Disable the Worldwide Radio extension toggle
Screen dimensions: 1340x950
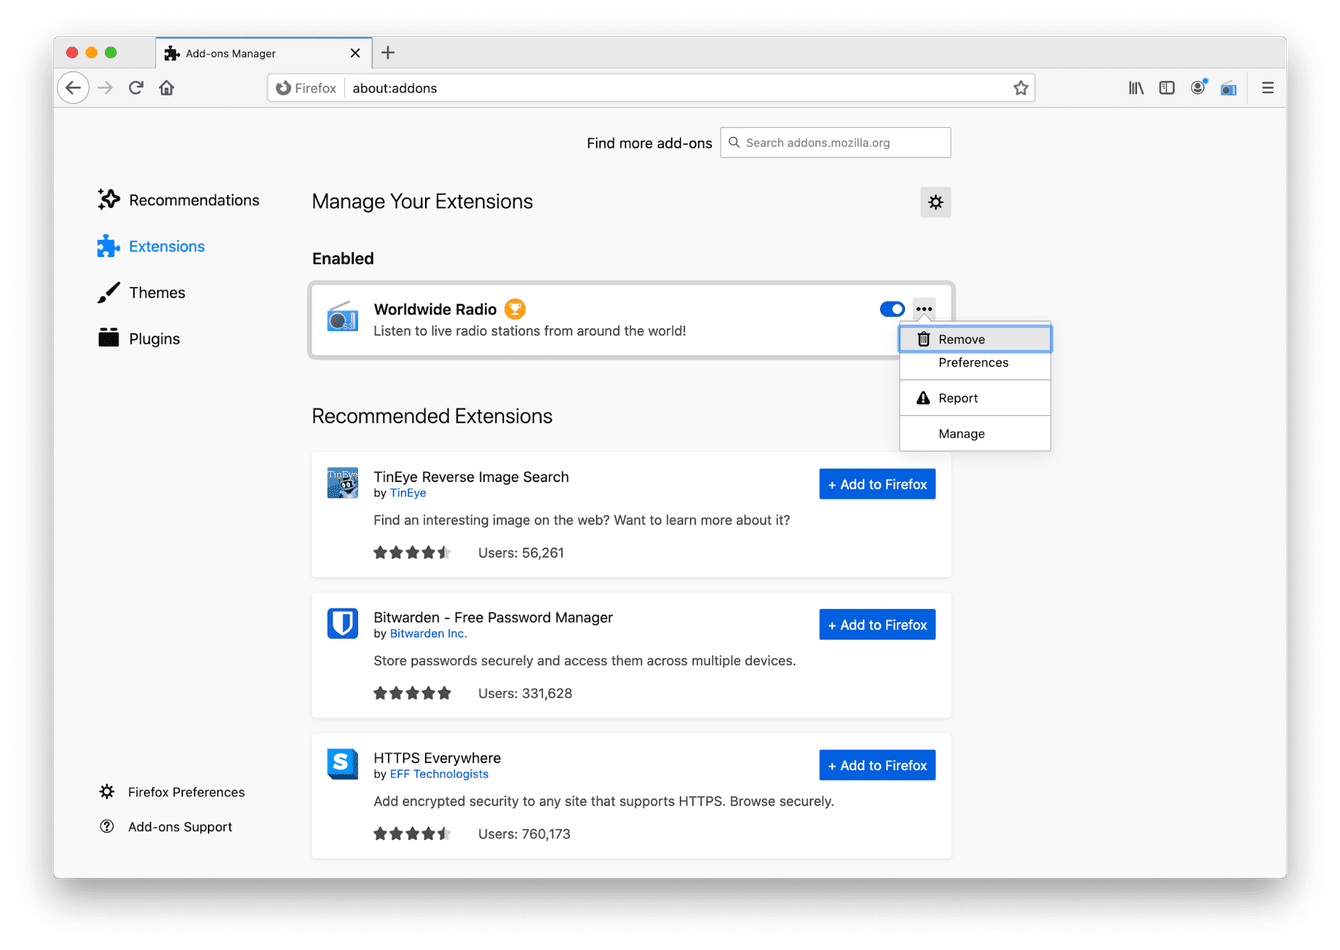(x=891, y=309)
